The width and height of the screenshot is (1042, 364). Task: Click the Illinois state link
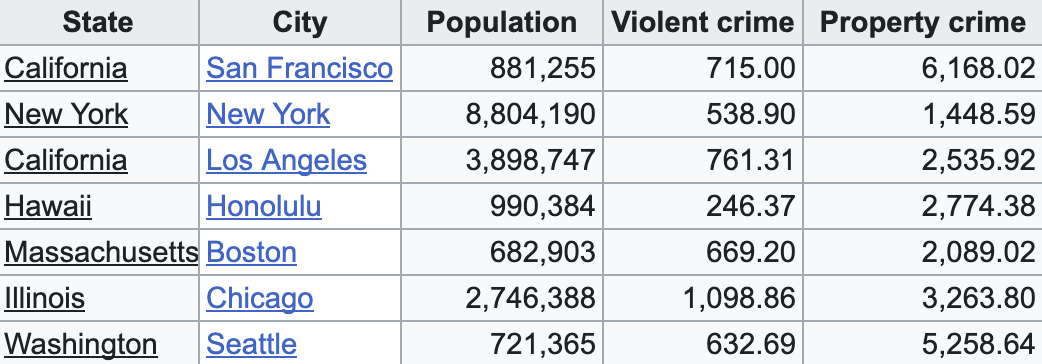pos(45,298)
